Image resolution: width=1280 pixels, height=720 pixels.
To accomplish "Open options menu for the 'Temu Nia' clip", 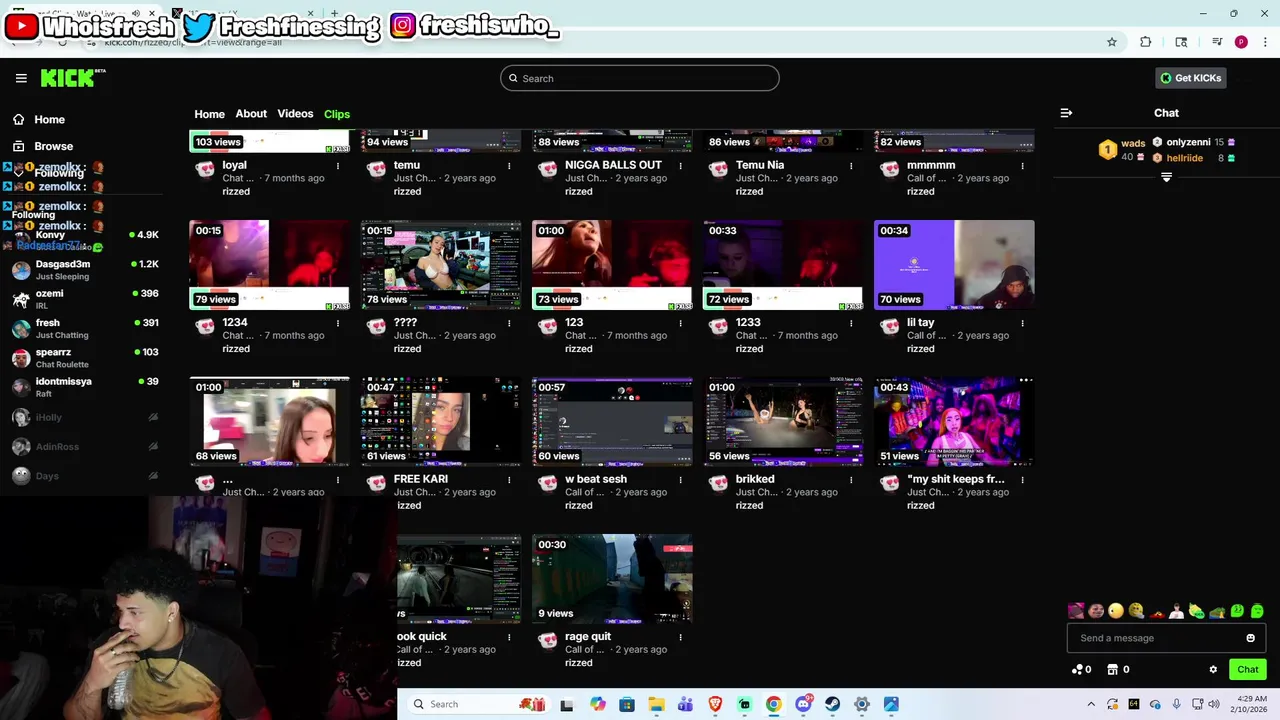I will pyautogui.click(x=851, y=166).
